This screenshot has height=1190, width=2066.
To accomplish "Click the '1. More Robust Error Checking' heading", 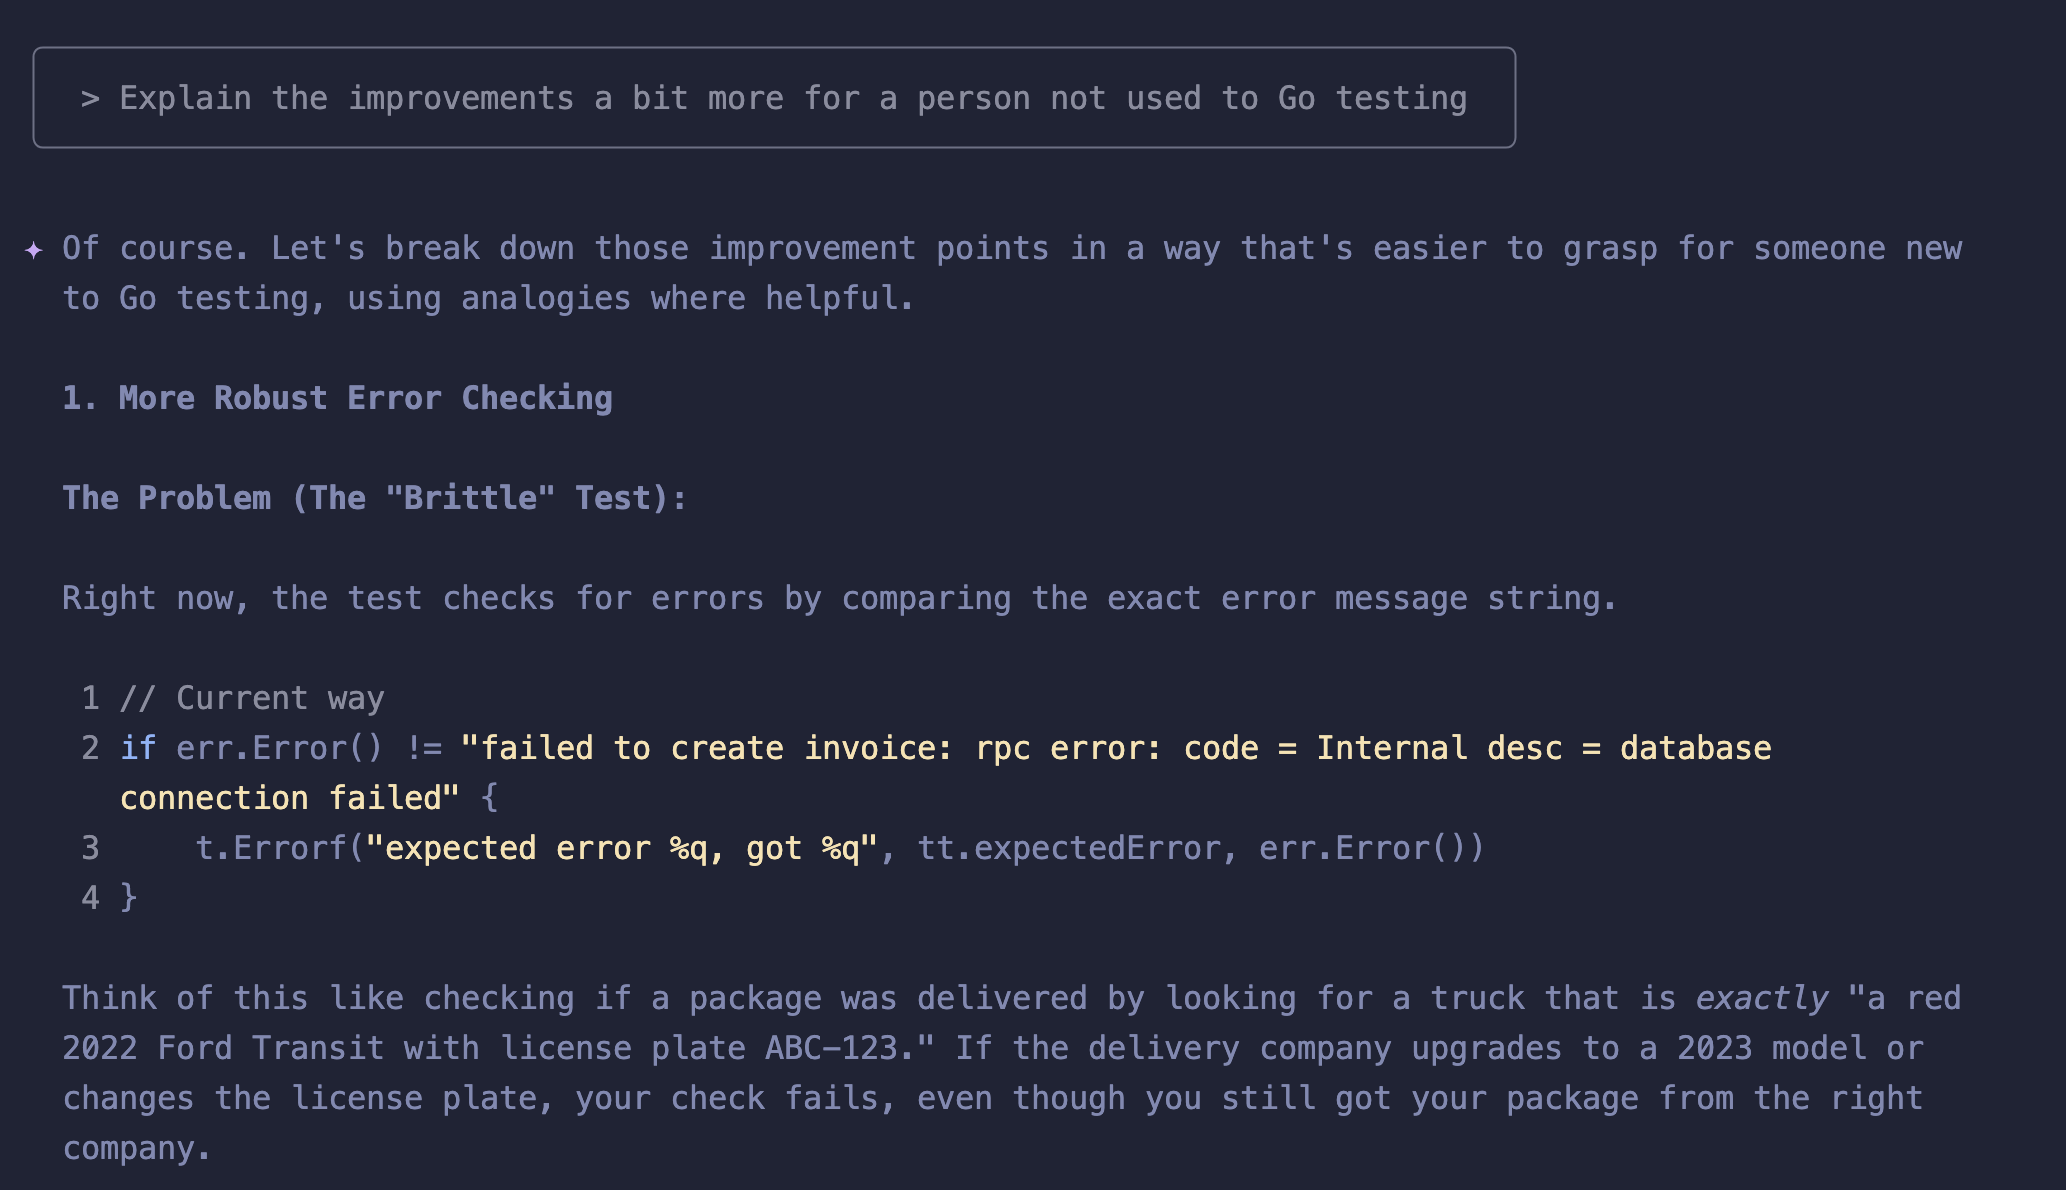I will (337, 398).
